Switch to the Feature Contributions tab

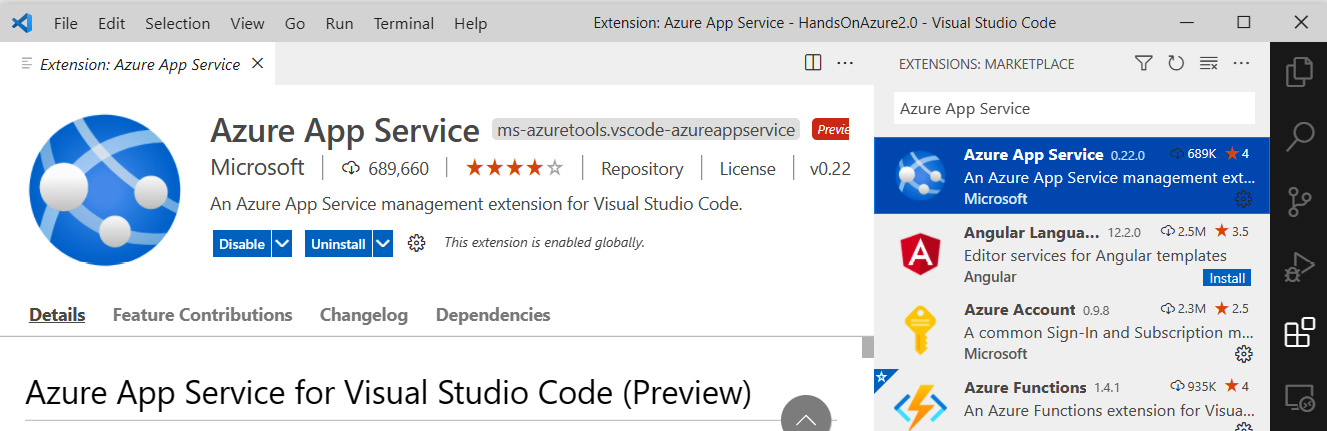pos(203,315)
